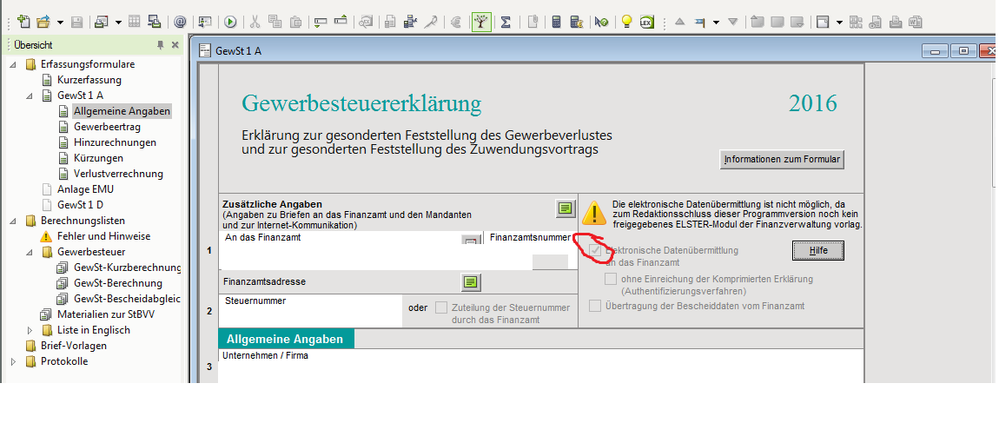Click the light bulb hint icon

[626, 21]
